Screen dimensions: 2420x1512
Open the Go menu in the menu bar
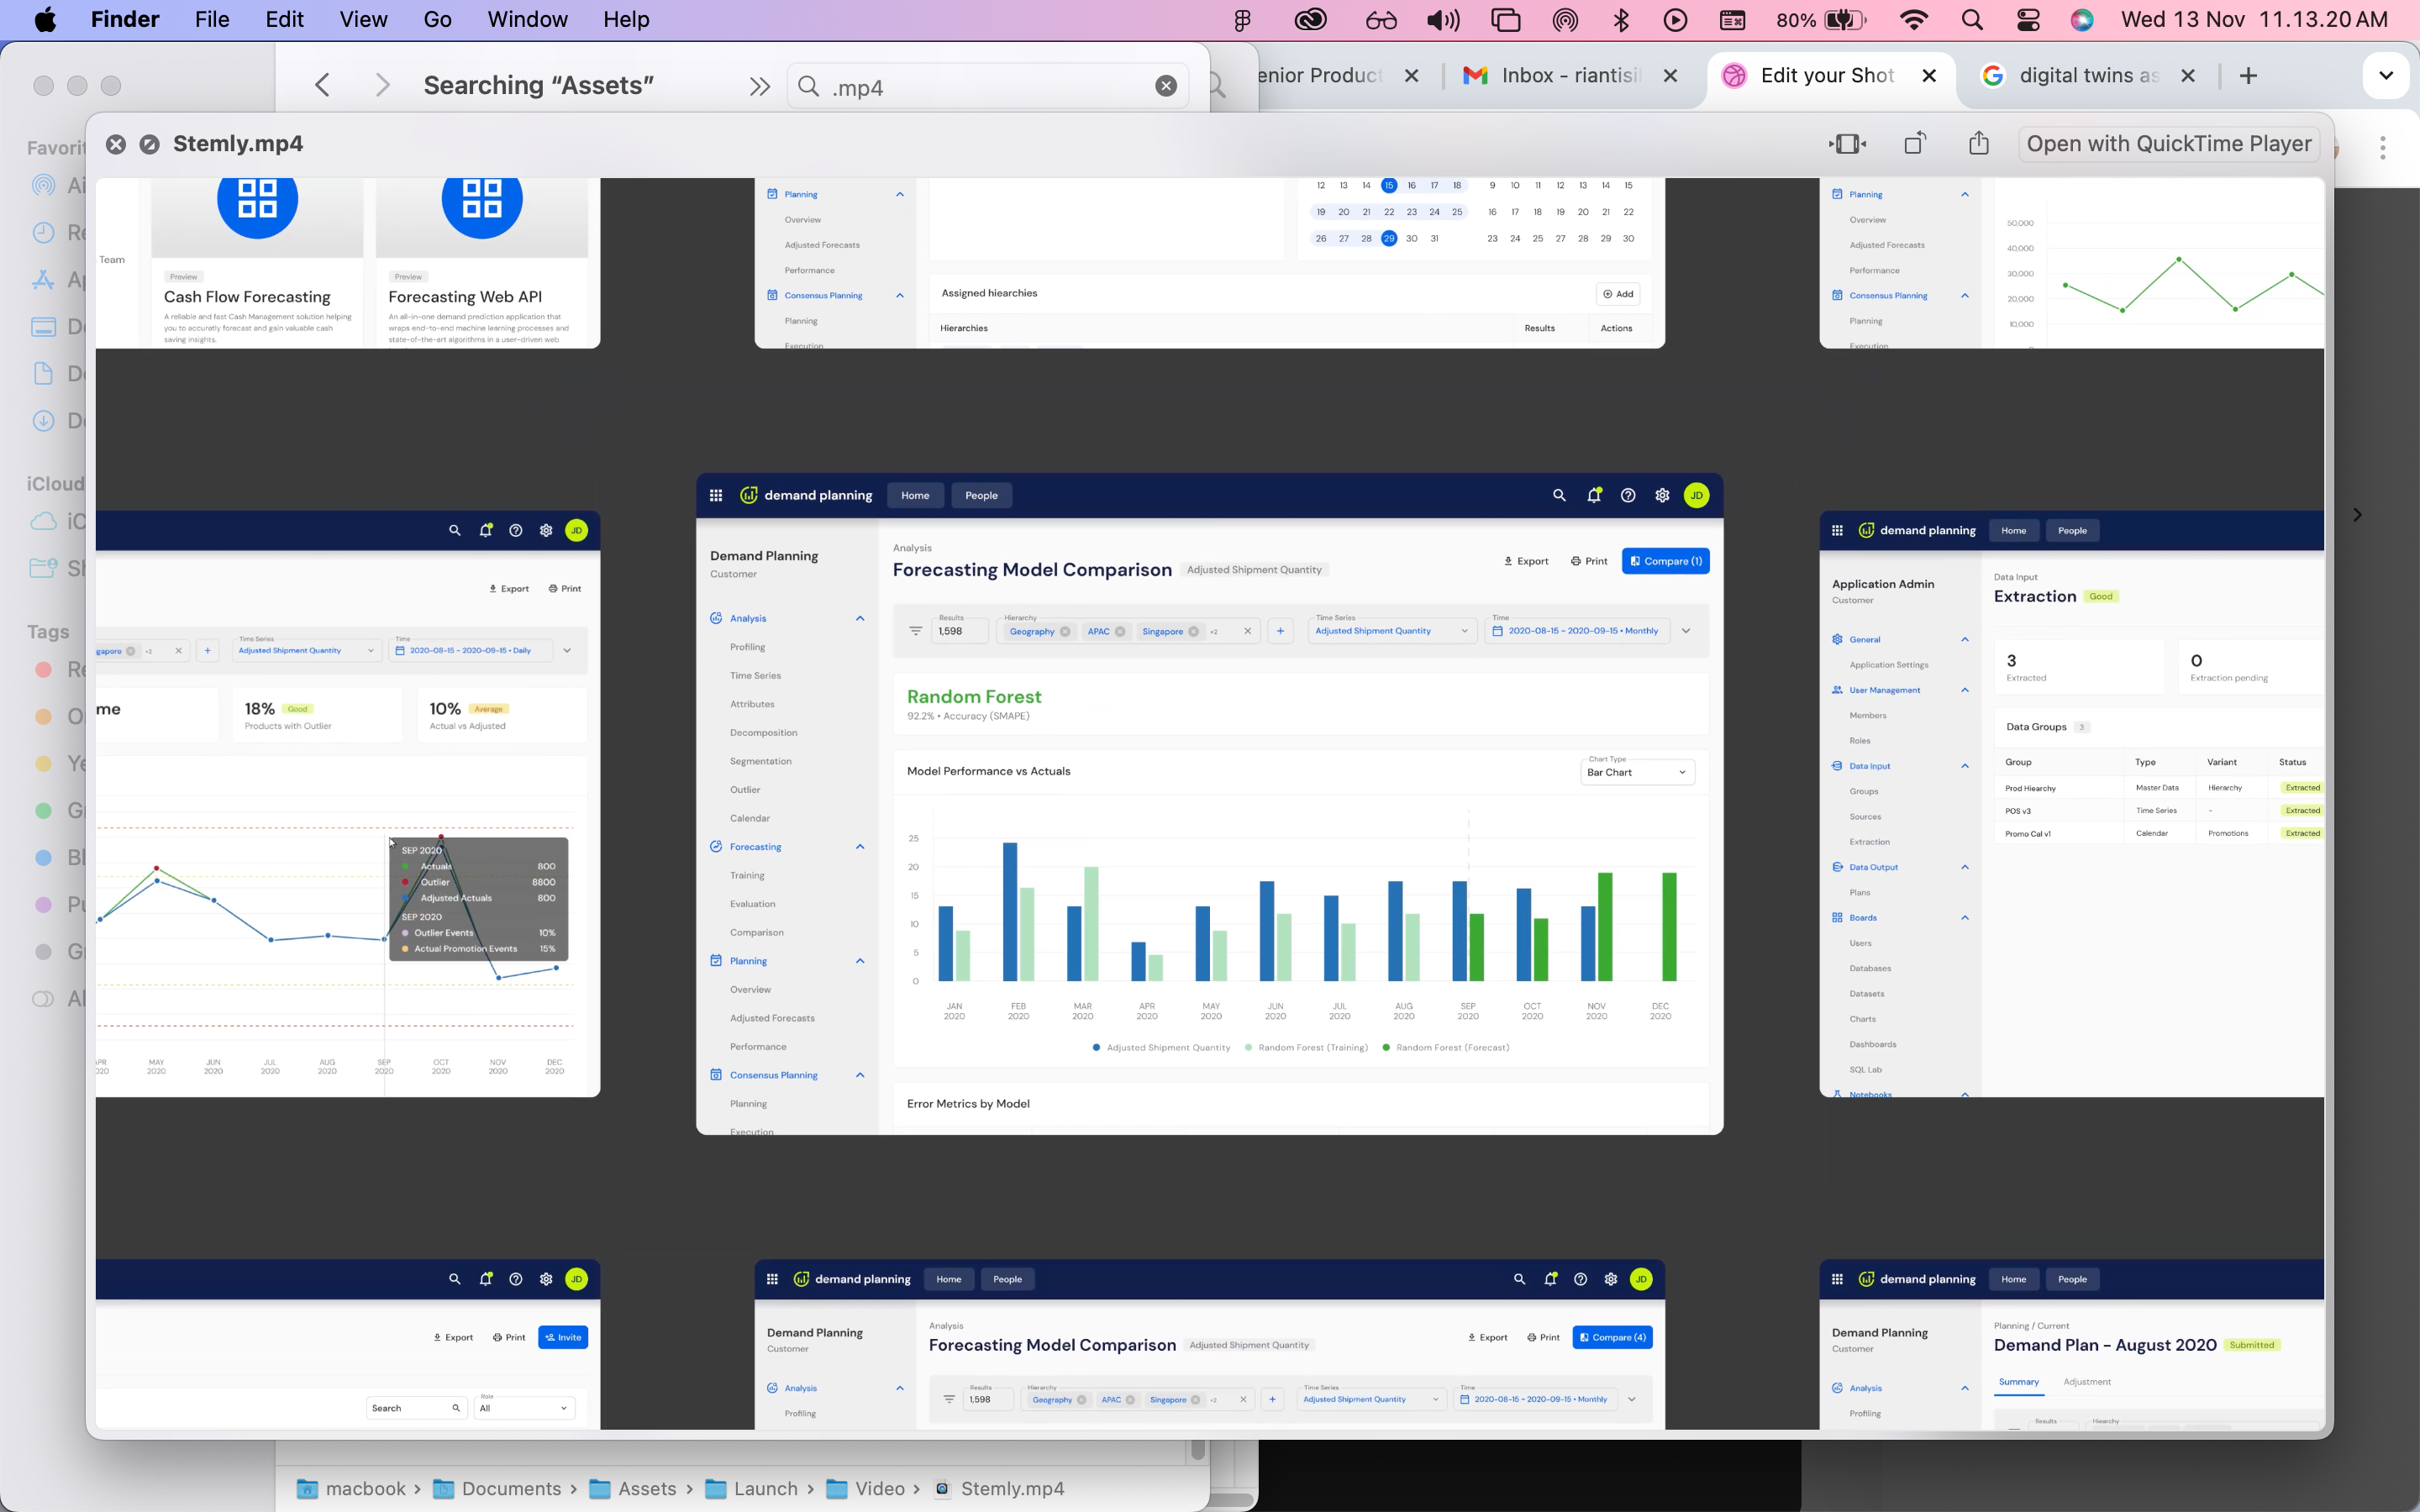click(437, 19)
